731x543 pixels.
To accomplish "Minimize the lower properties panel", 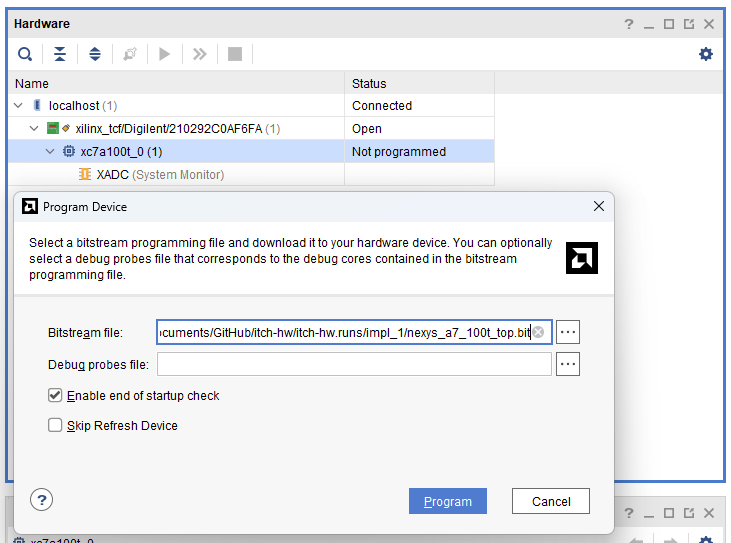I will 648,514.
